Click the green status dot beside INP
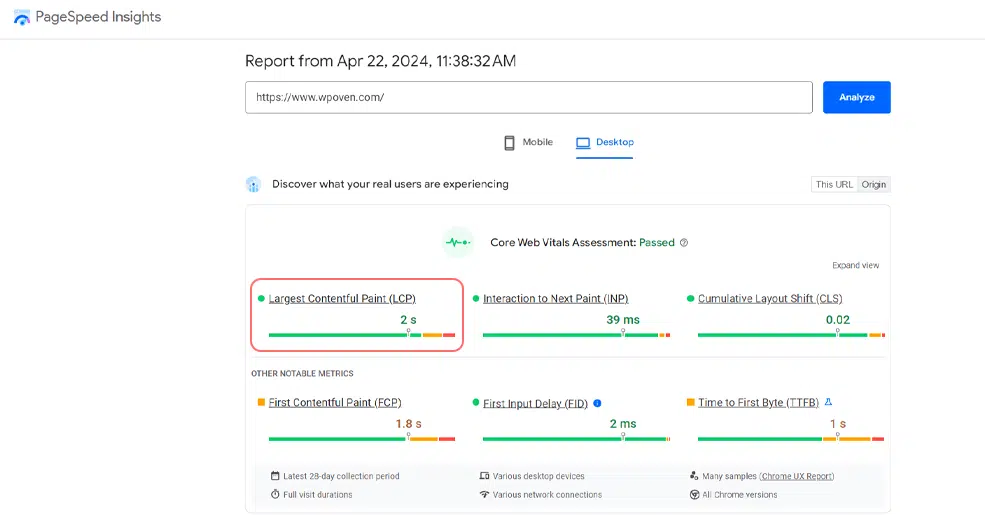985x515 pixels. click(x=476, y=299)
